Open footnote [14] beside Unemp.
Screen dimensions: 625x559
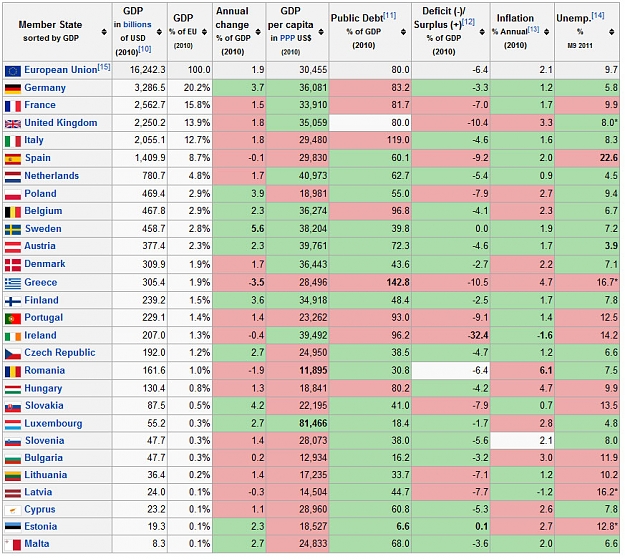coord(597,15)
